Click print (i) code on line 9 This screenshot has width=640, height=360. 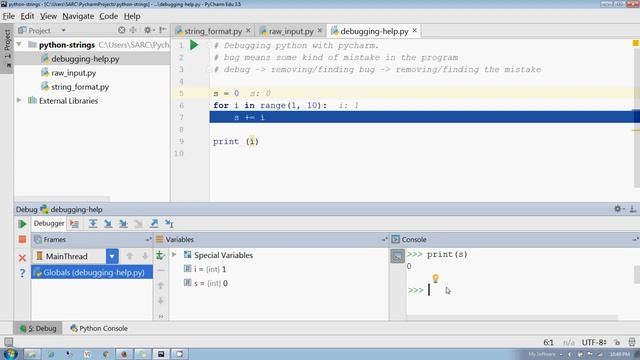pyautogui.click(x=236, y=142)
